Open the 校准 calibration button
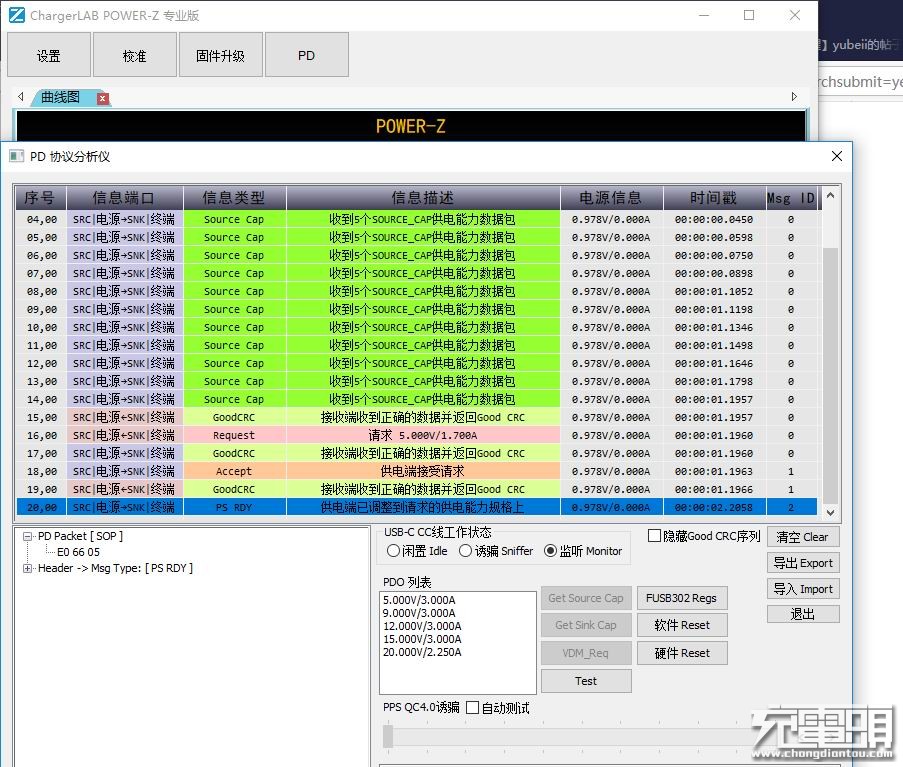The height and width of the screenshot is (767, 903). (135, 55)
